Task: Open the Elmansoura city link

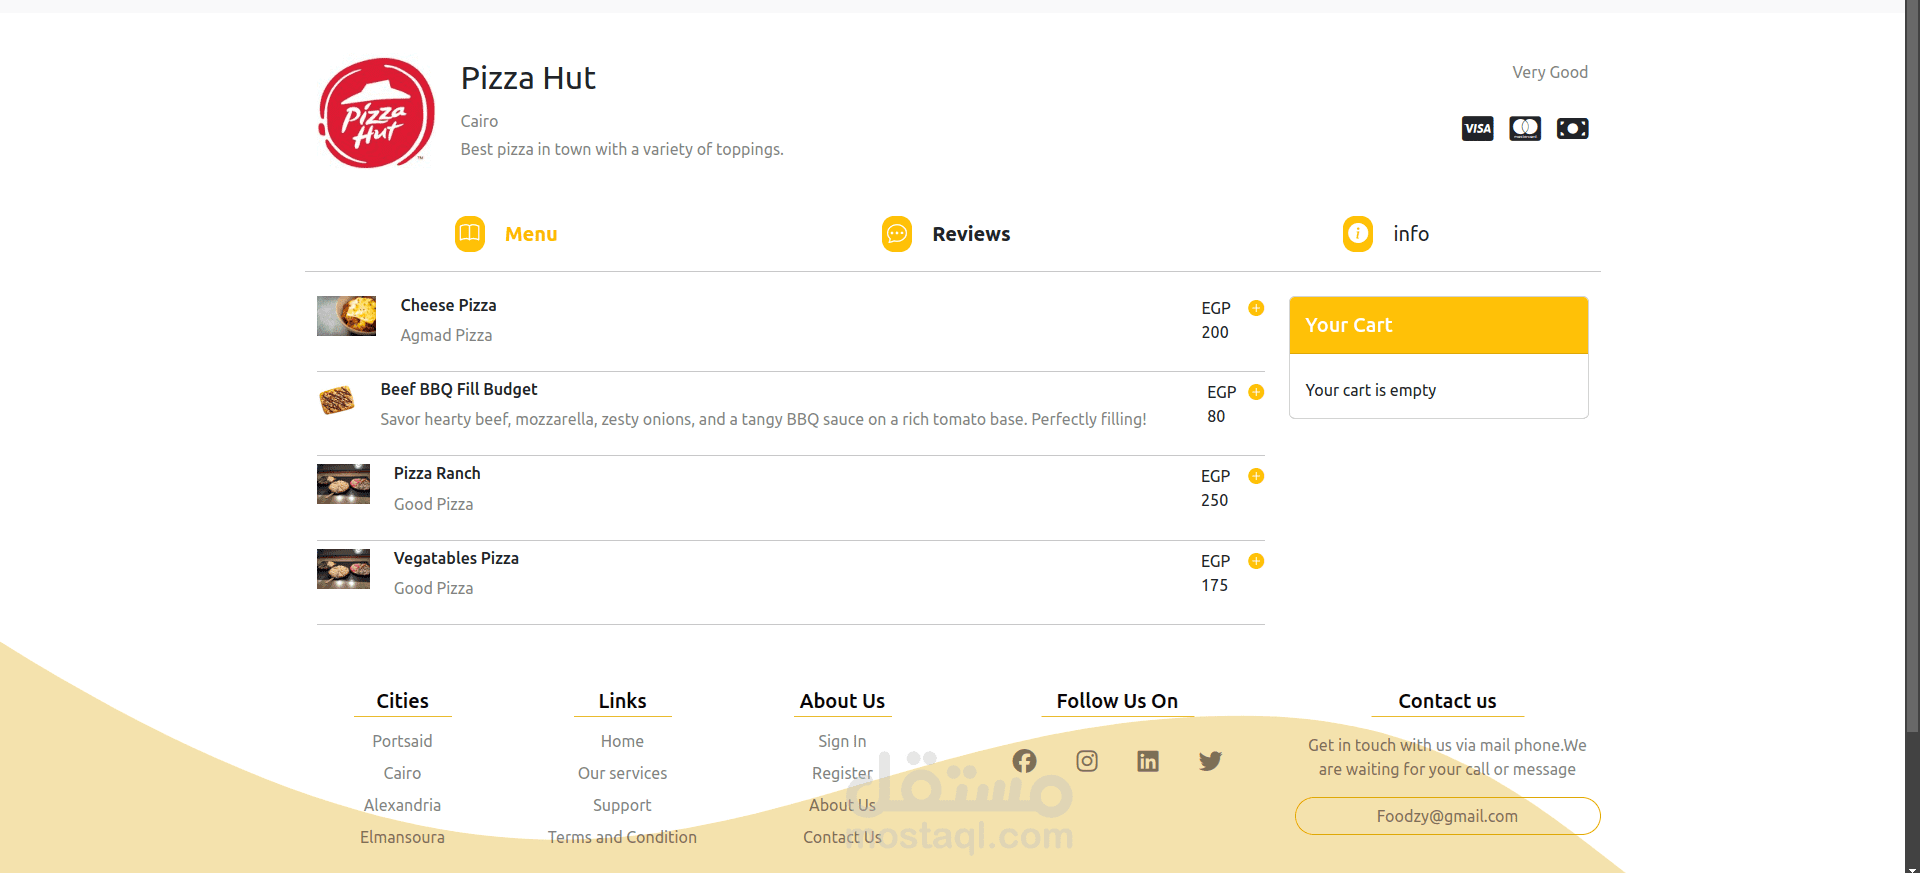Action: pos(402,837)
